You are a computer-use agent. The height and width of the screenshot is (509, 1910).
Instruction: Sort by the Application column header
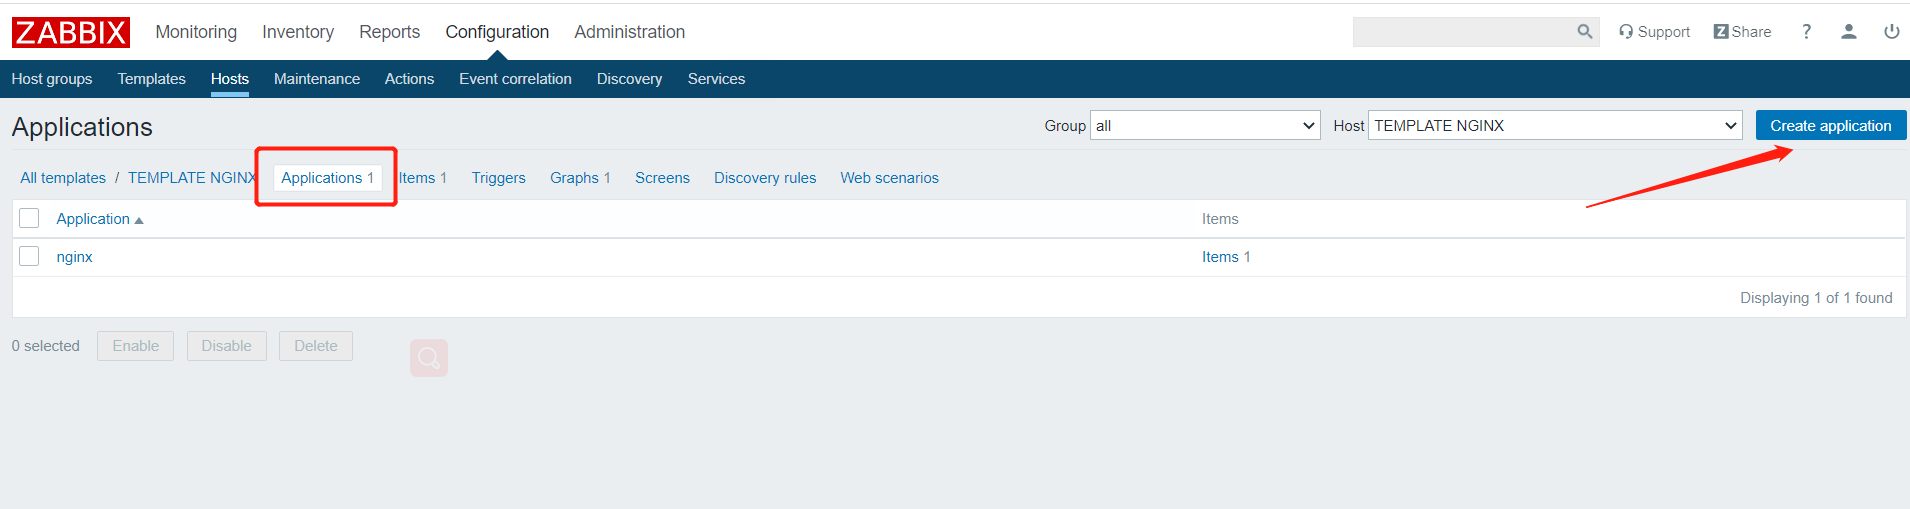click(99, 219)
